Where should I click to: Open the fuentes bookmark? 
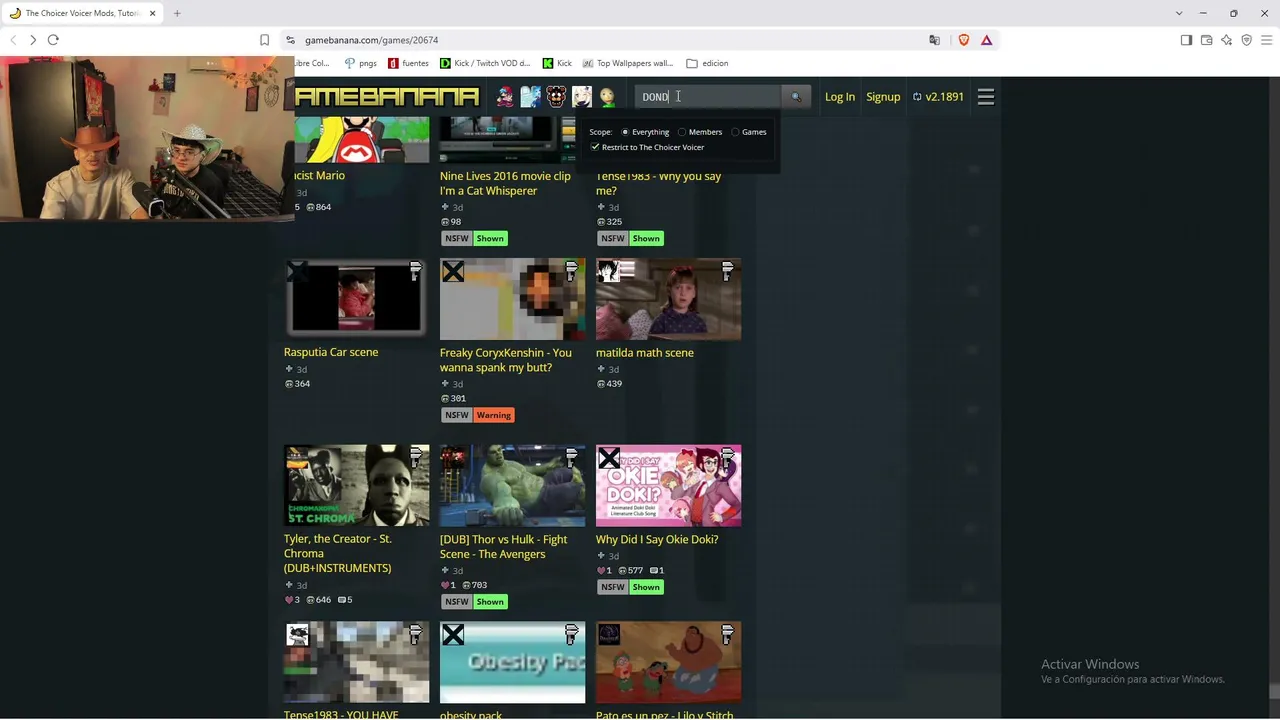point(408,63)
